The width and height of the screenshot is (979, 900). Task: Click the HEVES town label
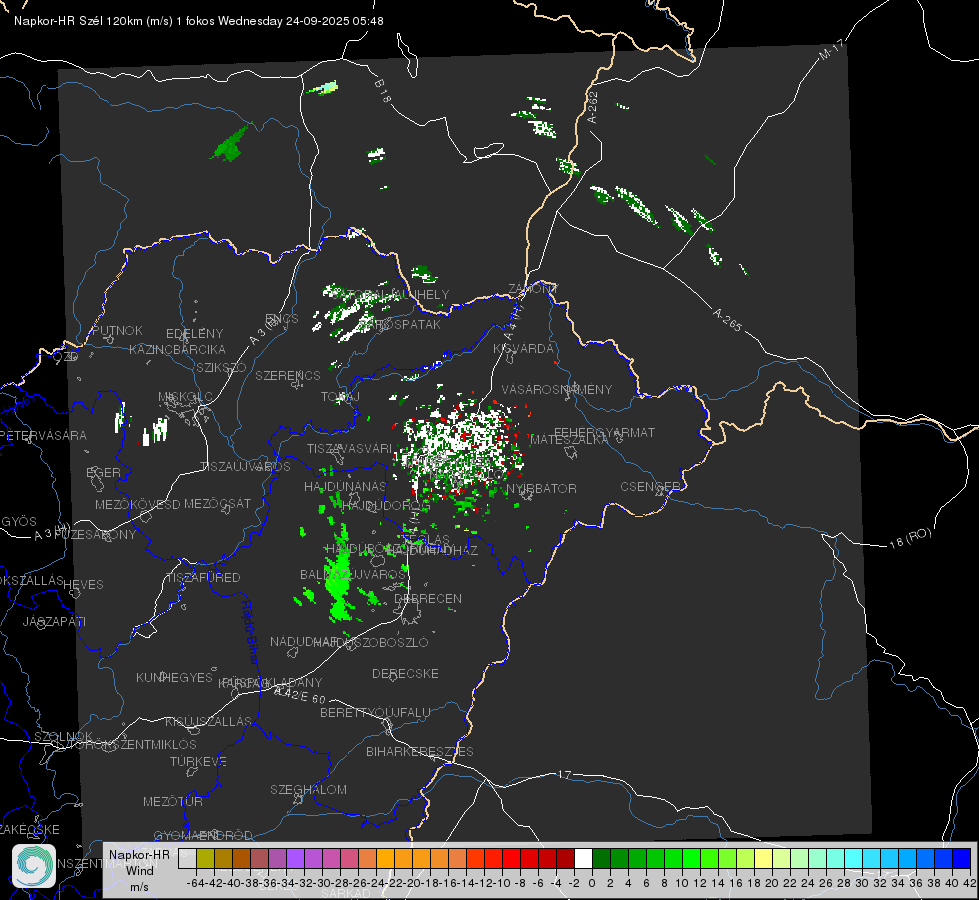(83, 585)
